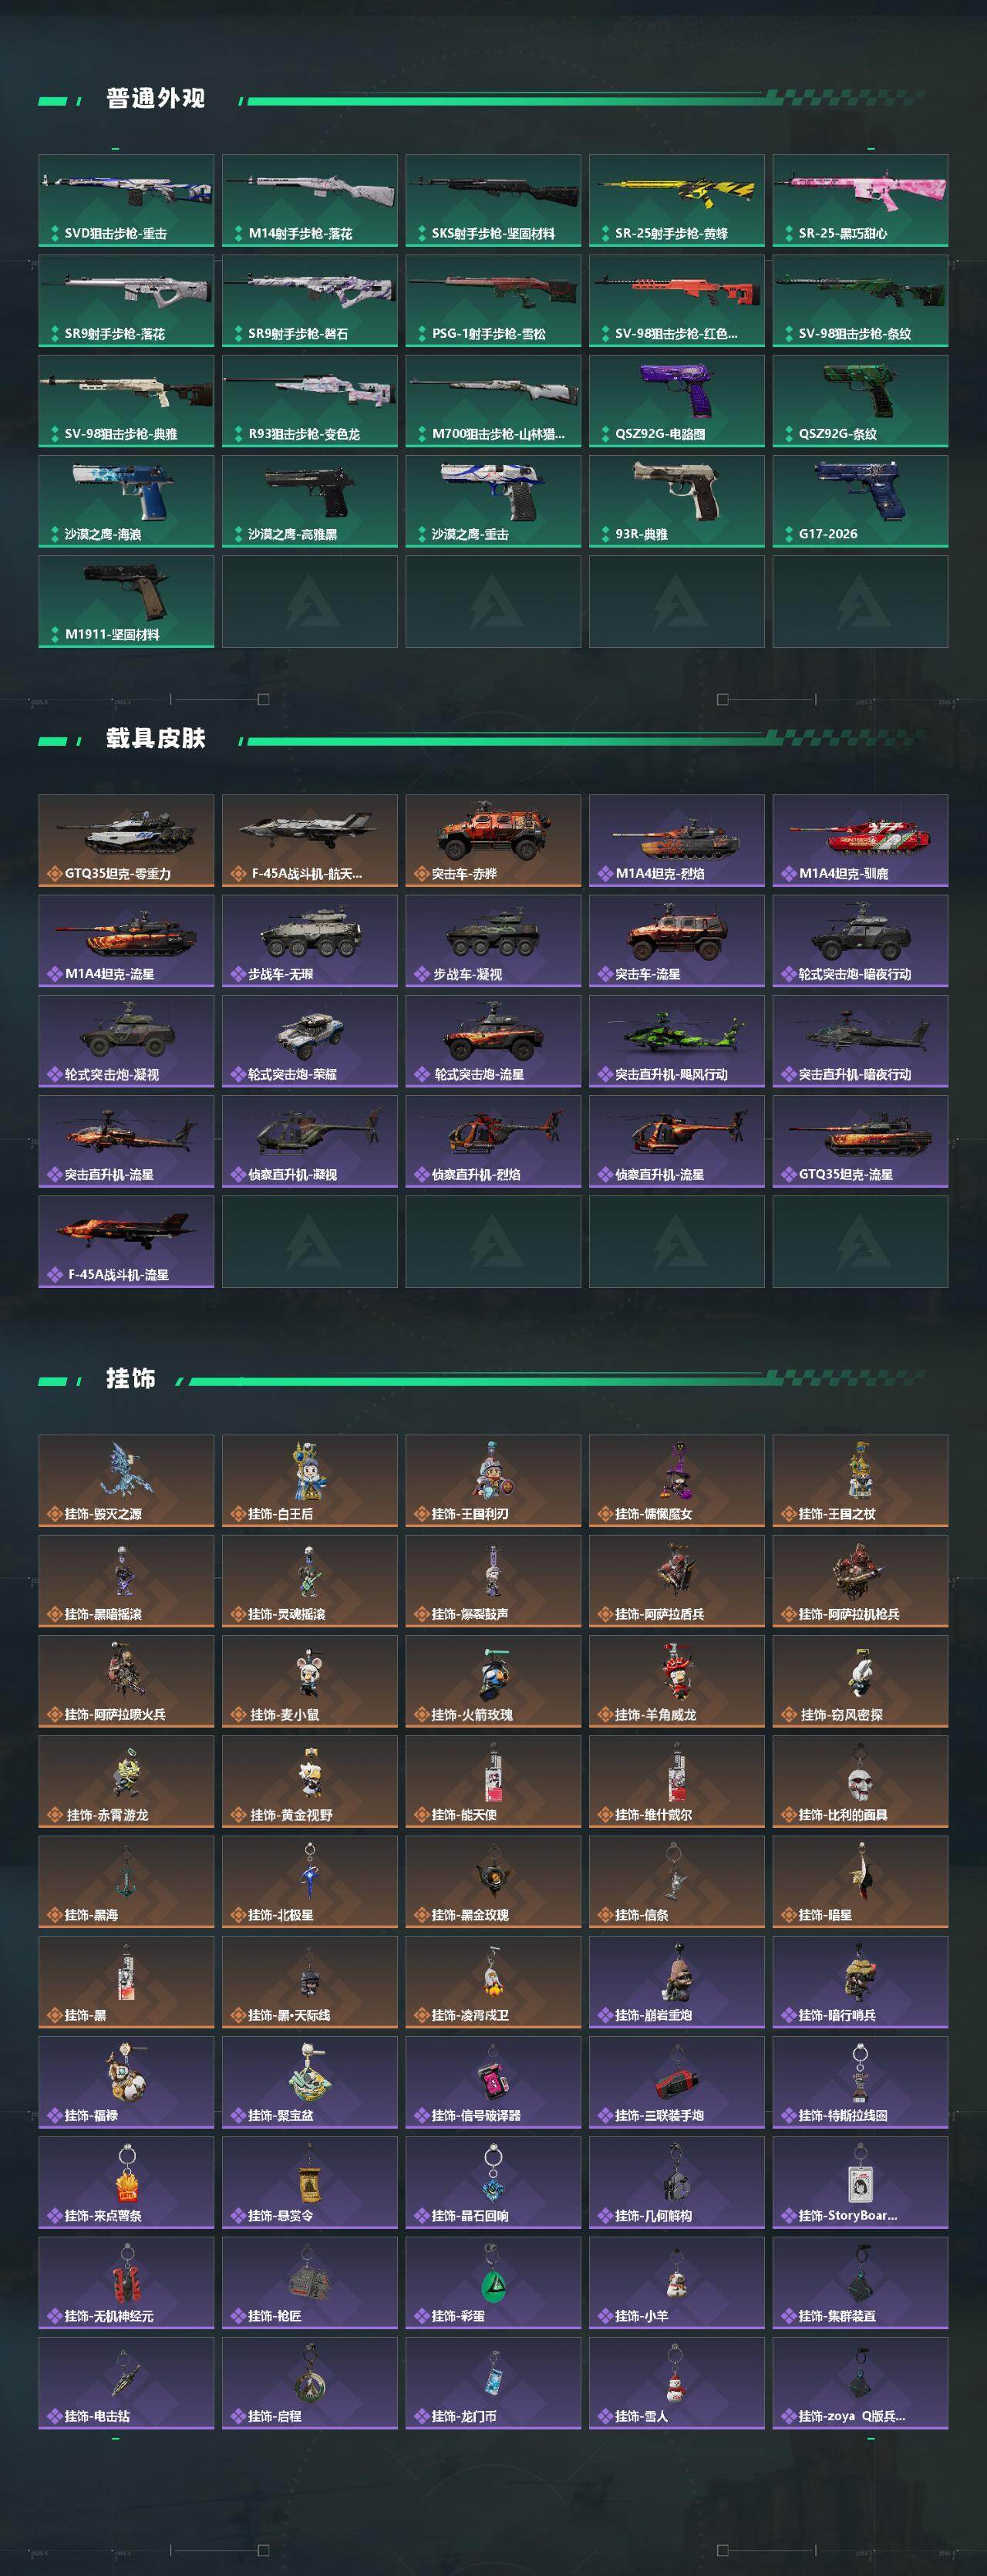Click the F-45A战斗机-航天 jet skin card
The image size is (987, 2576).
click(x=310, y=840)
